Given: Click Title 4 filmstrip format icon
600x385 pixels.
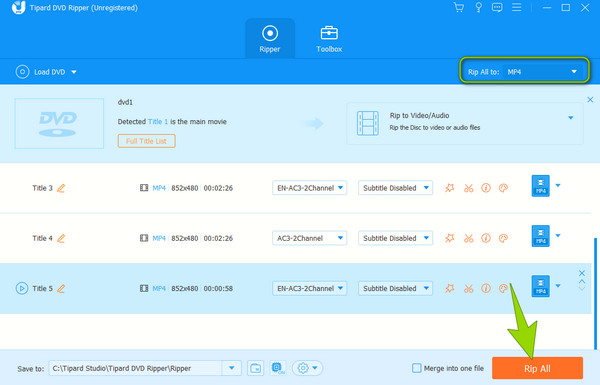Looking at the screenshot, I should [144, 238].
